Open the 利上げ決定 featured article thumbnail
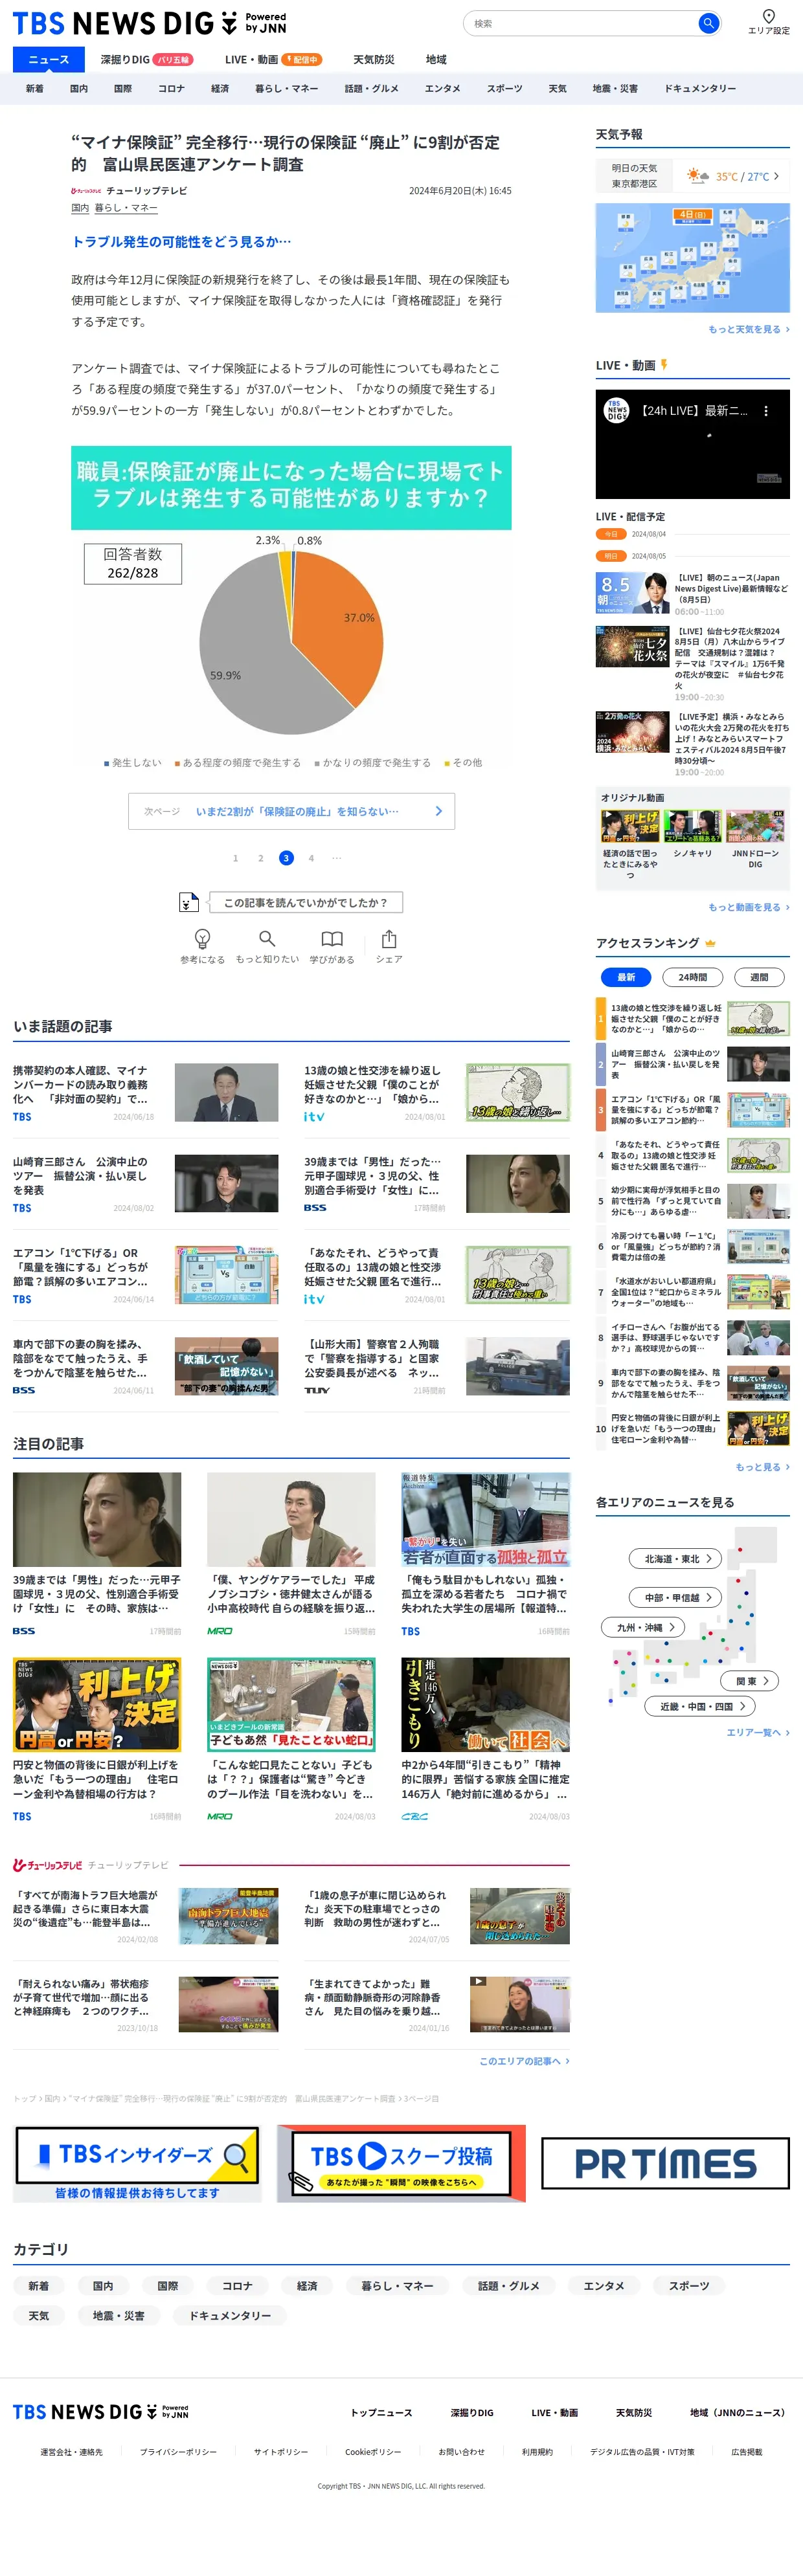Viewport: 803px width, 2576px height. [x=97, y=1704]
